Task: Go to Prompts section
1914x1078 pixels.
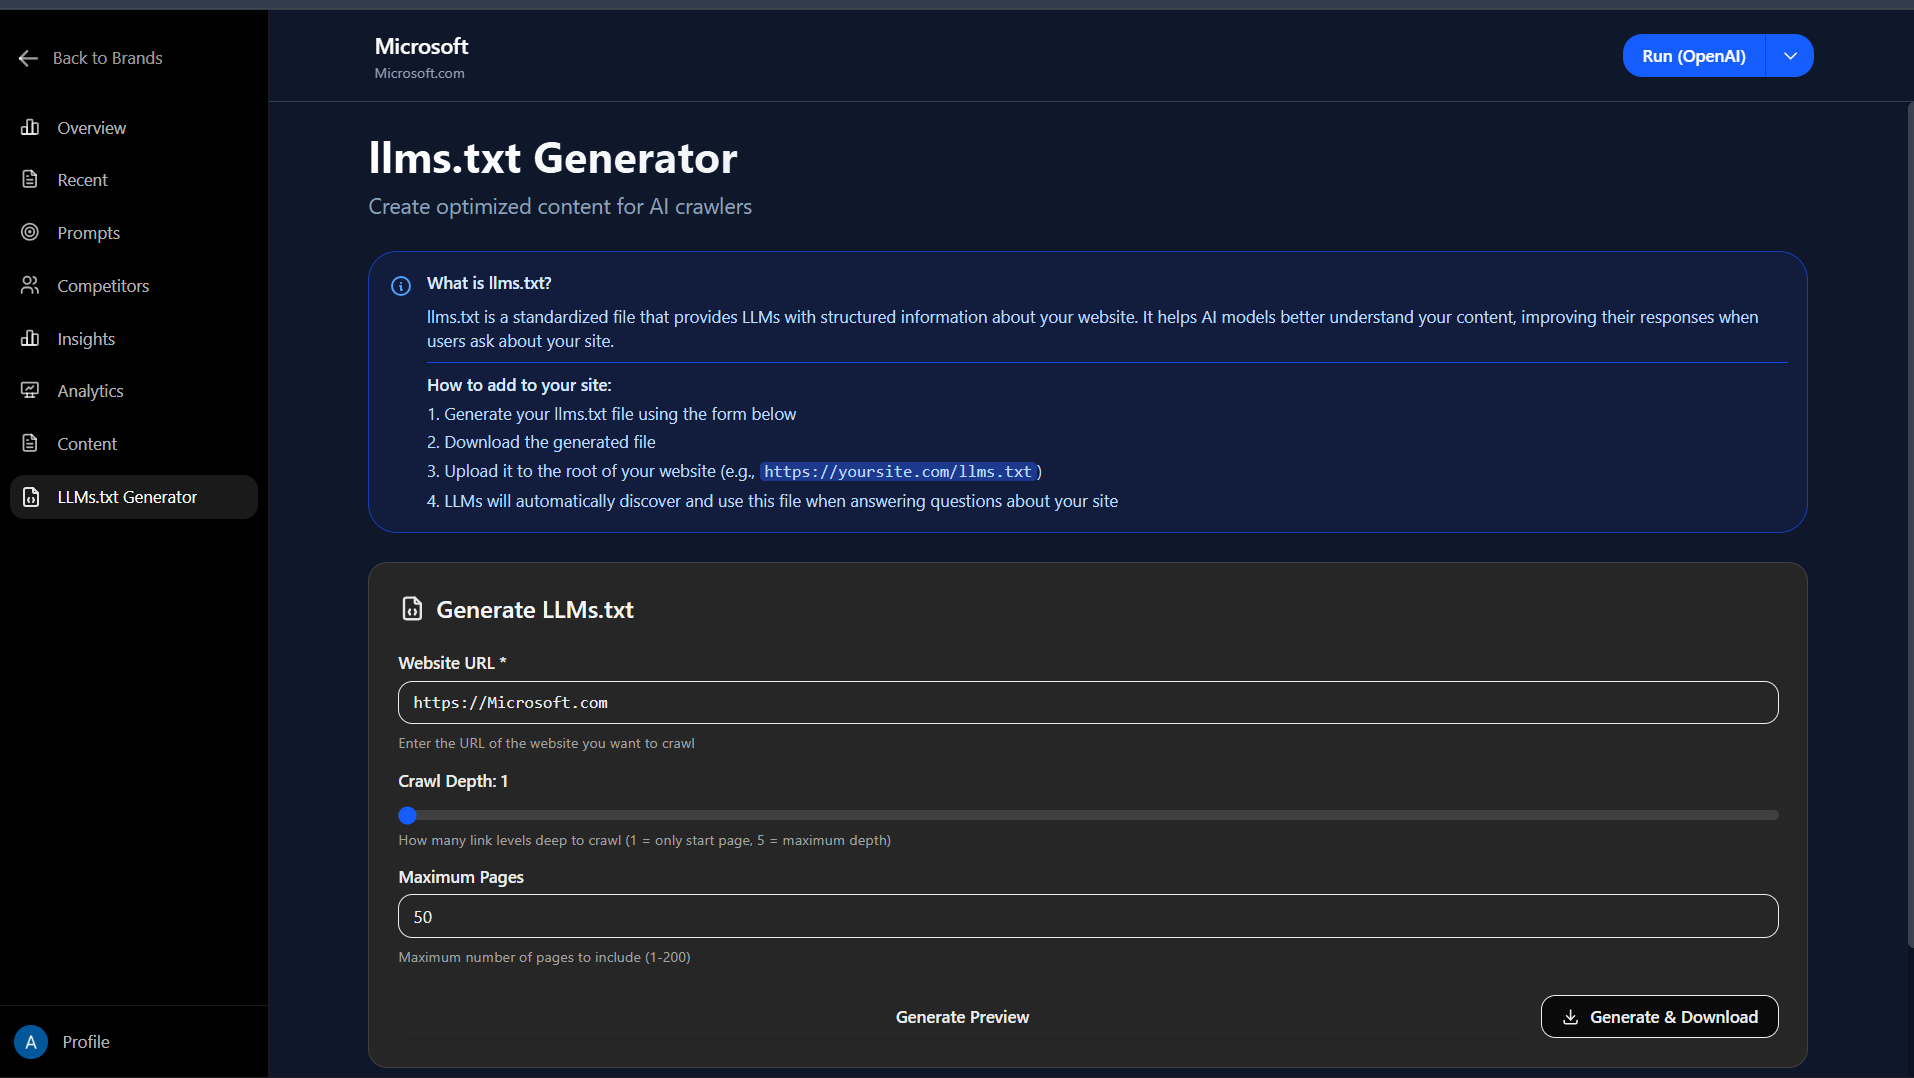Action: coord(134,233)
